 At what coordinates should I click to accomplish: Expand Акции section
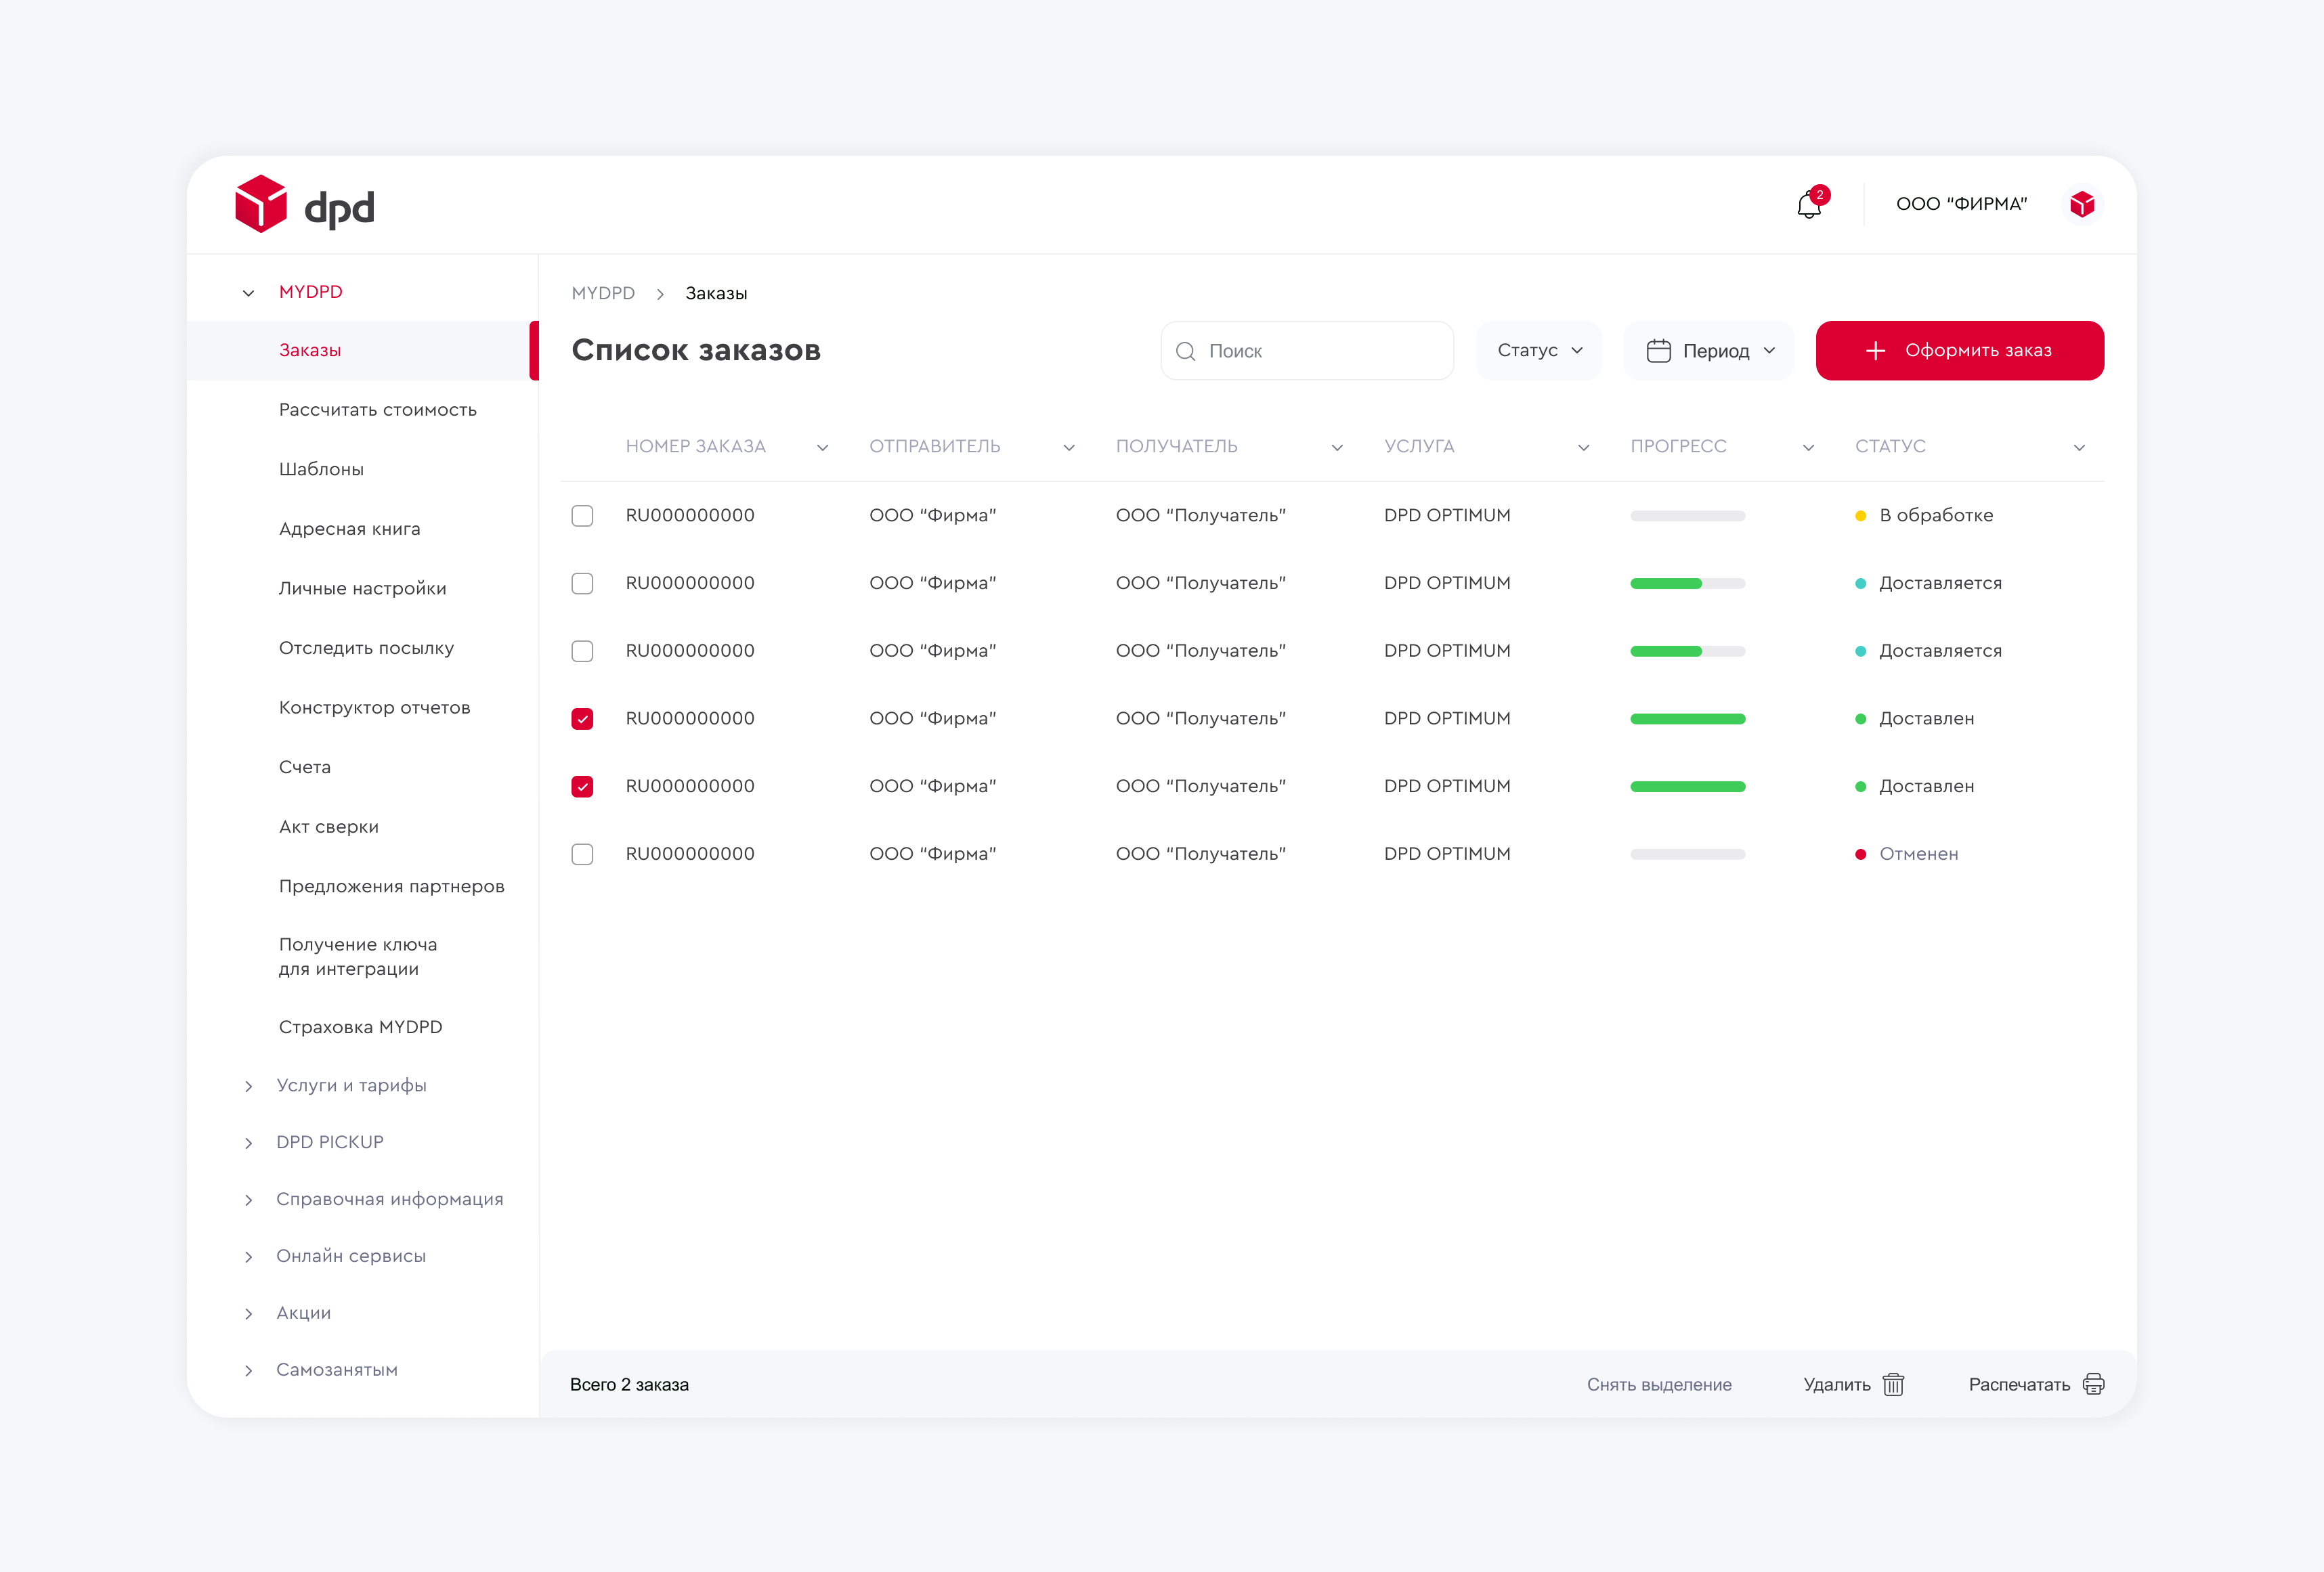[248, 1314]
